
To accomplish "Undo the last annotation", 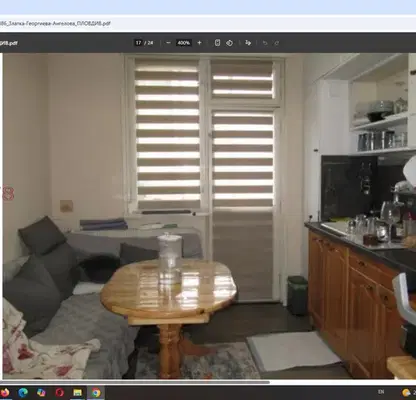I will pyautogui.click(x=265, y=43).
